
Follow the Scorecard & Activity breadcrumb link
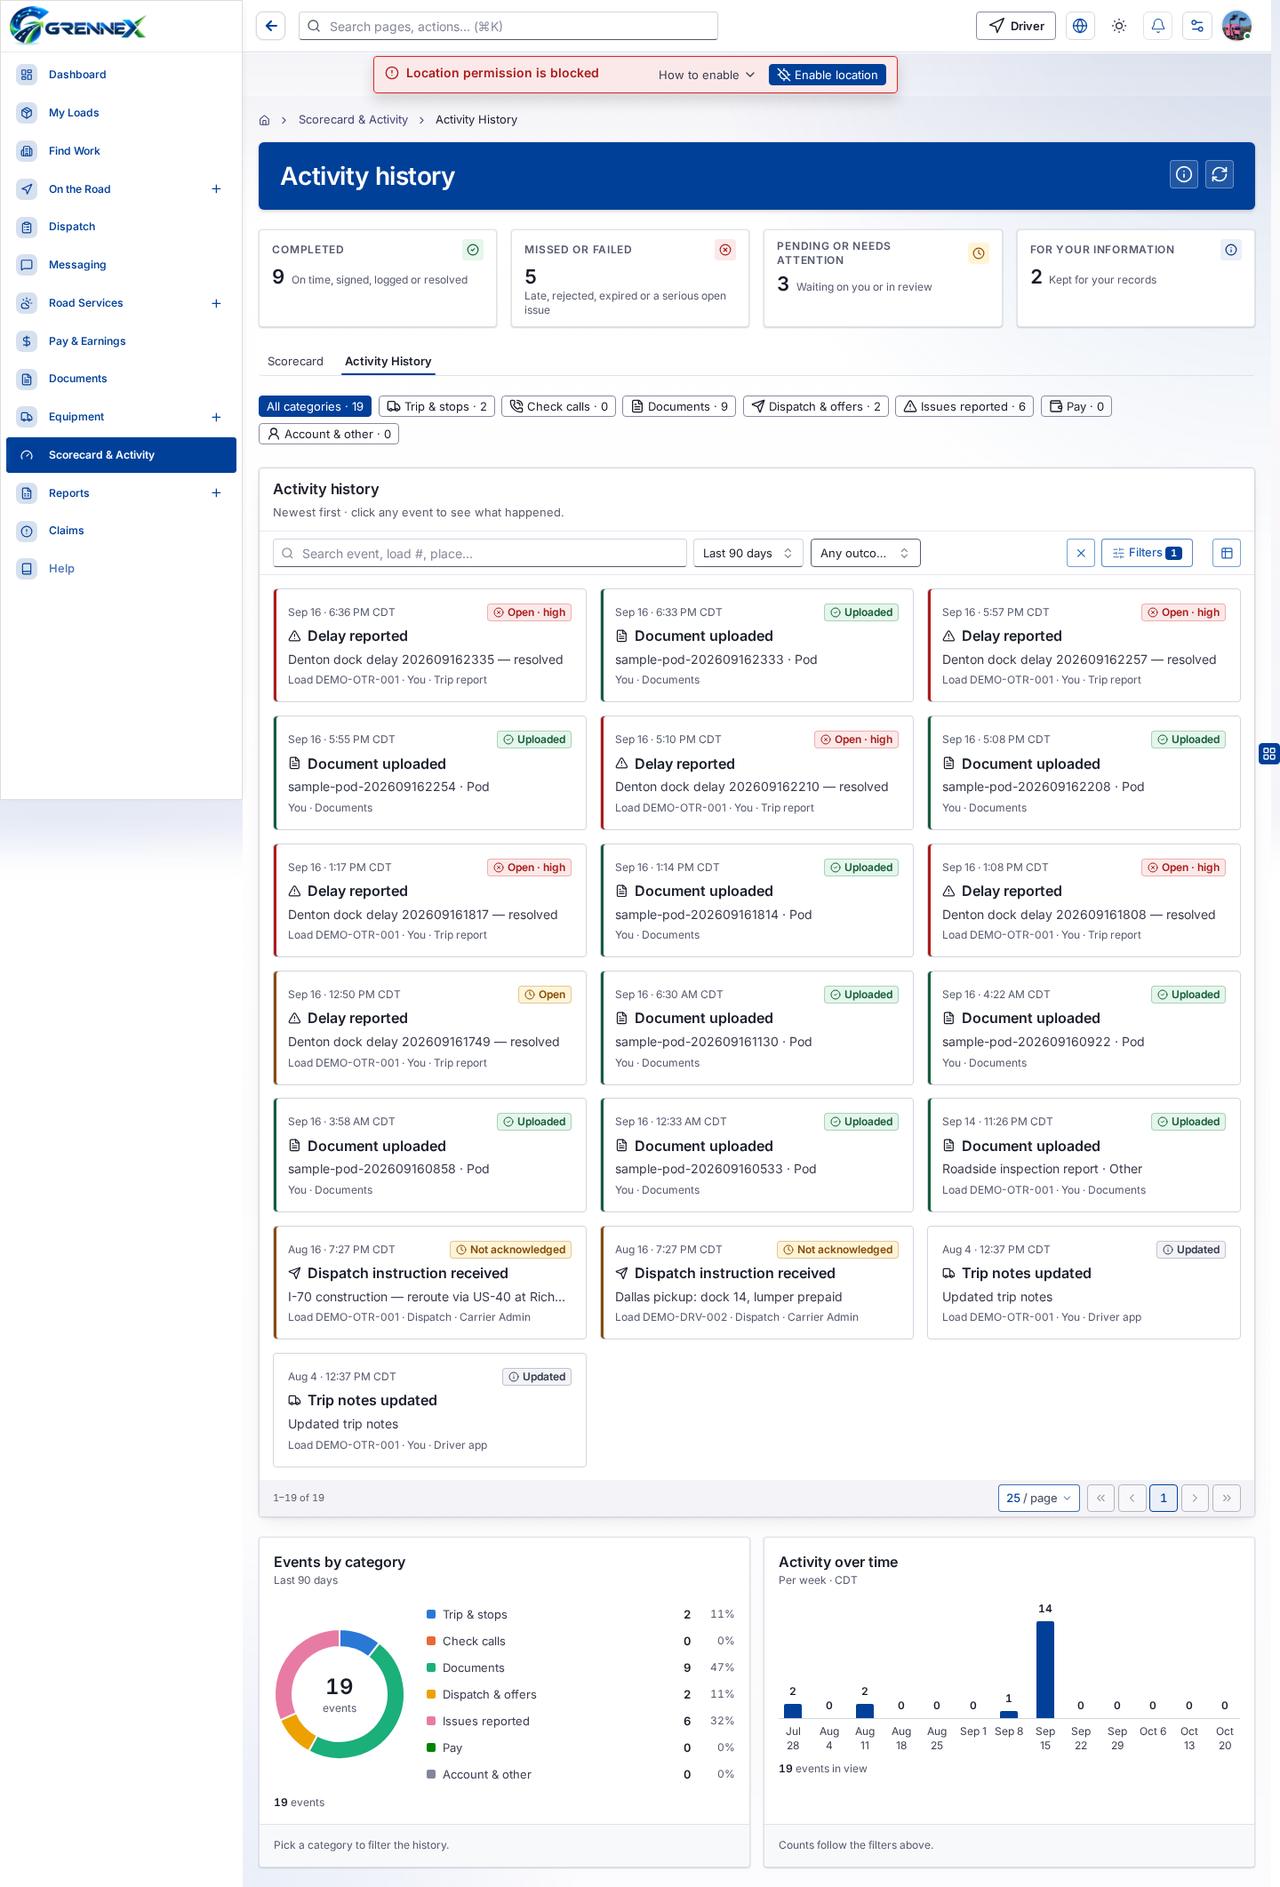point(353,120)
